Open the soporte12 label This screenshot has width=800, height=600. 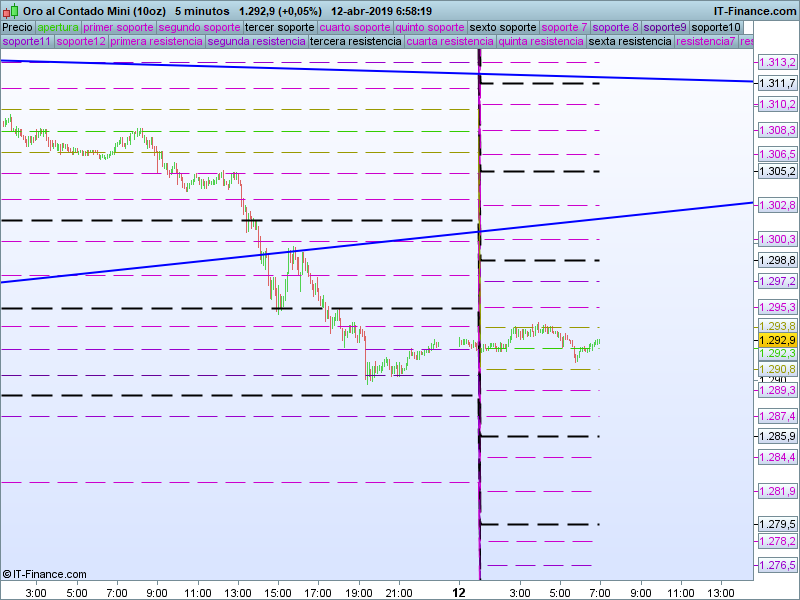[81, 41]
